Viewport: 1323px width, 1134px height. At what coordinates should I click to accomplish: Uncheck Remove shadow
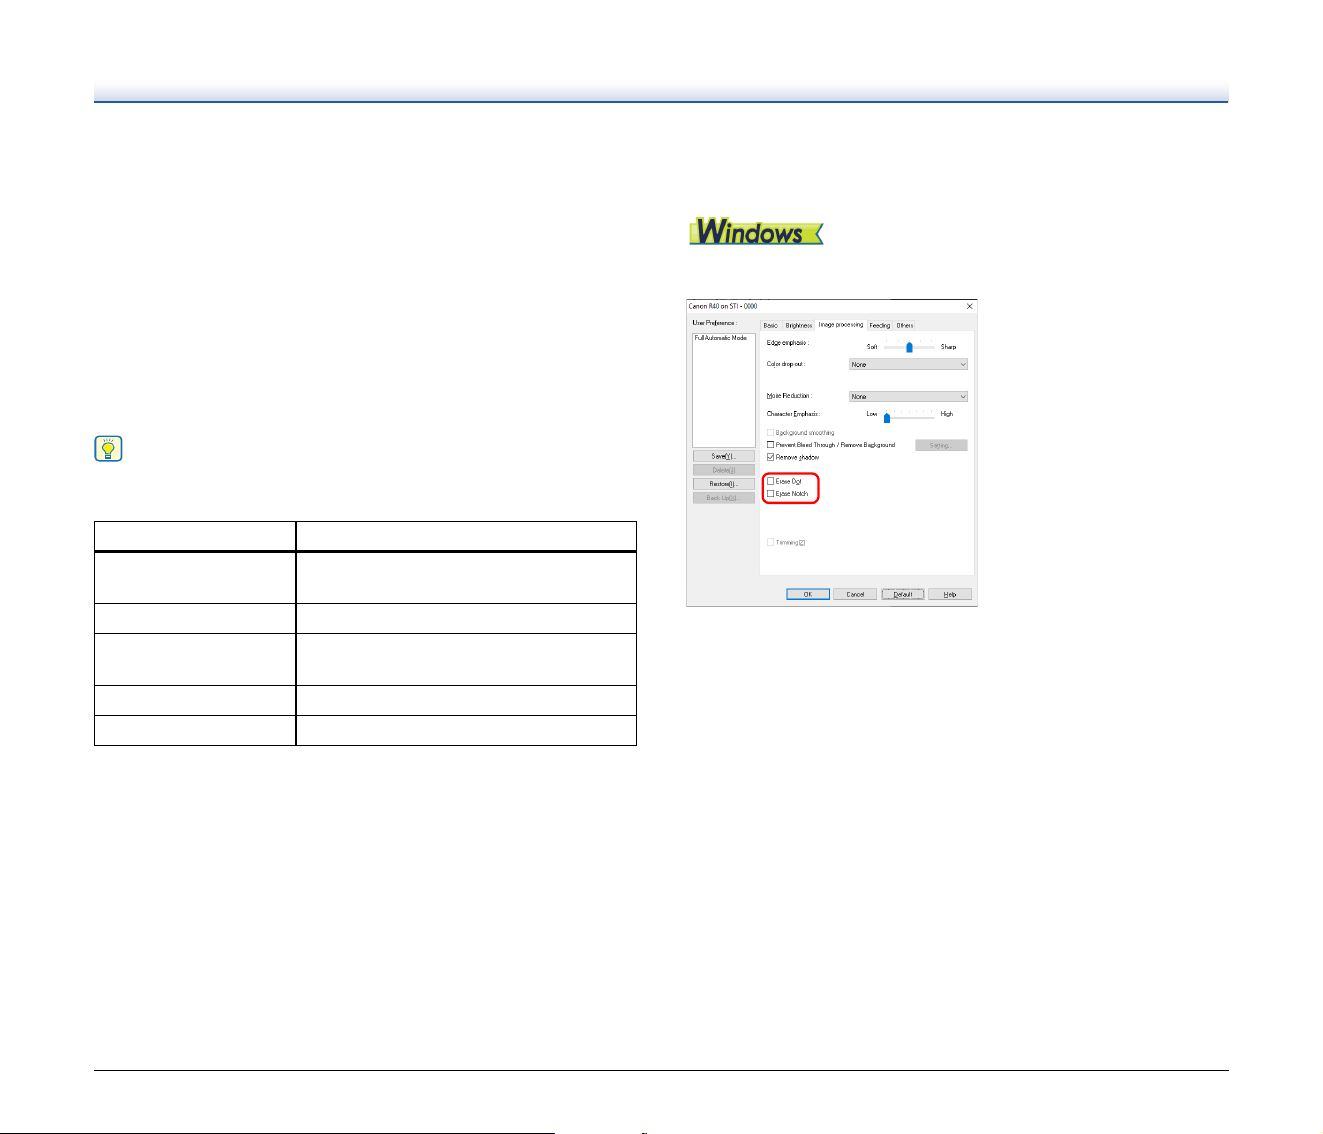click(770, 457)
